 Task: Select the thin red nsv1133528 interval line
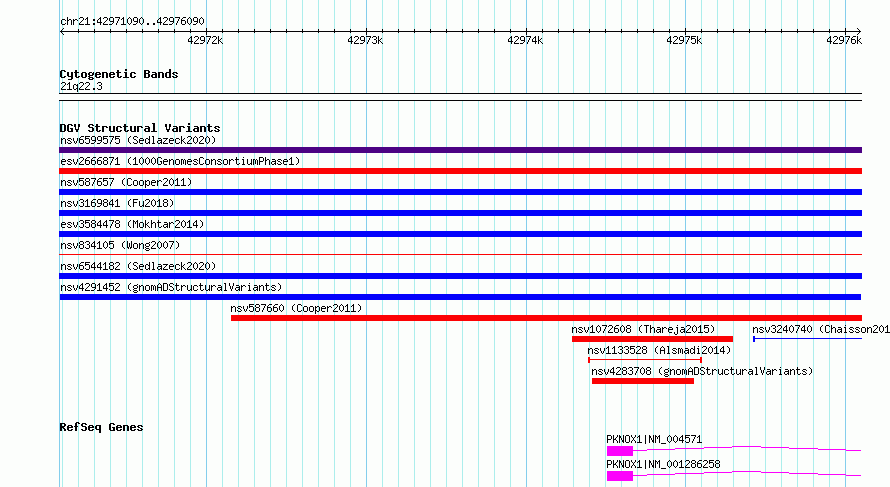(x=645, y=360)
